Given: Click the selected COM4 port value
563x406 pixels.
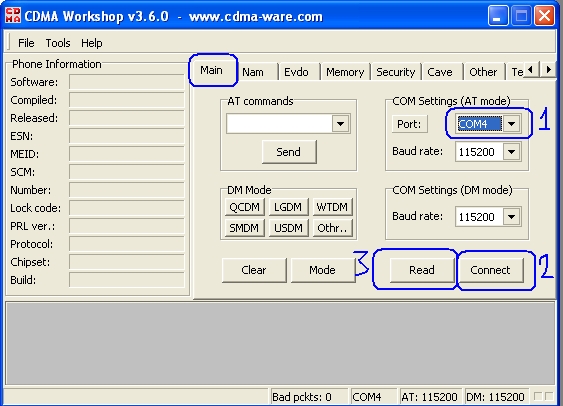Looking at the screenshot, I should 479,124.
